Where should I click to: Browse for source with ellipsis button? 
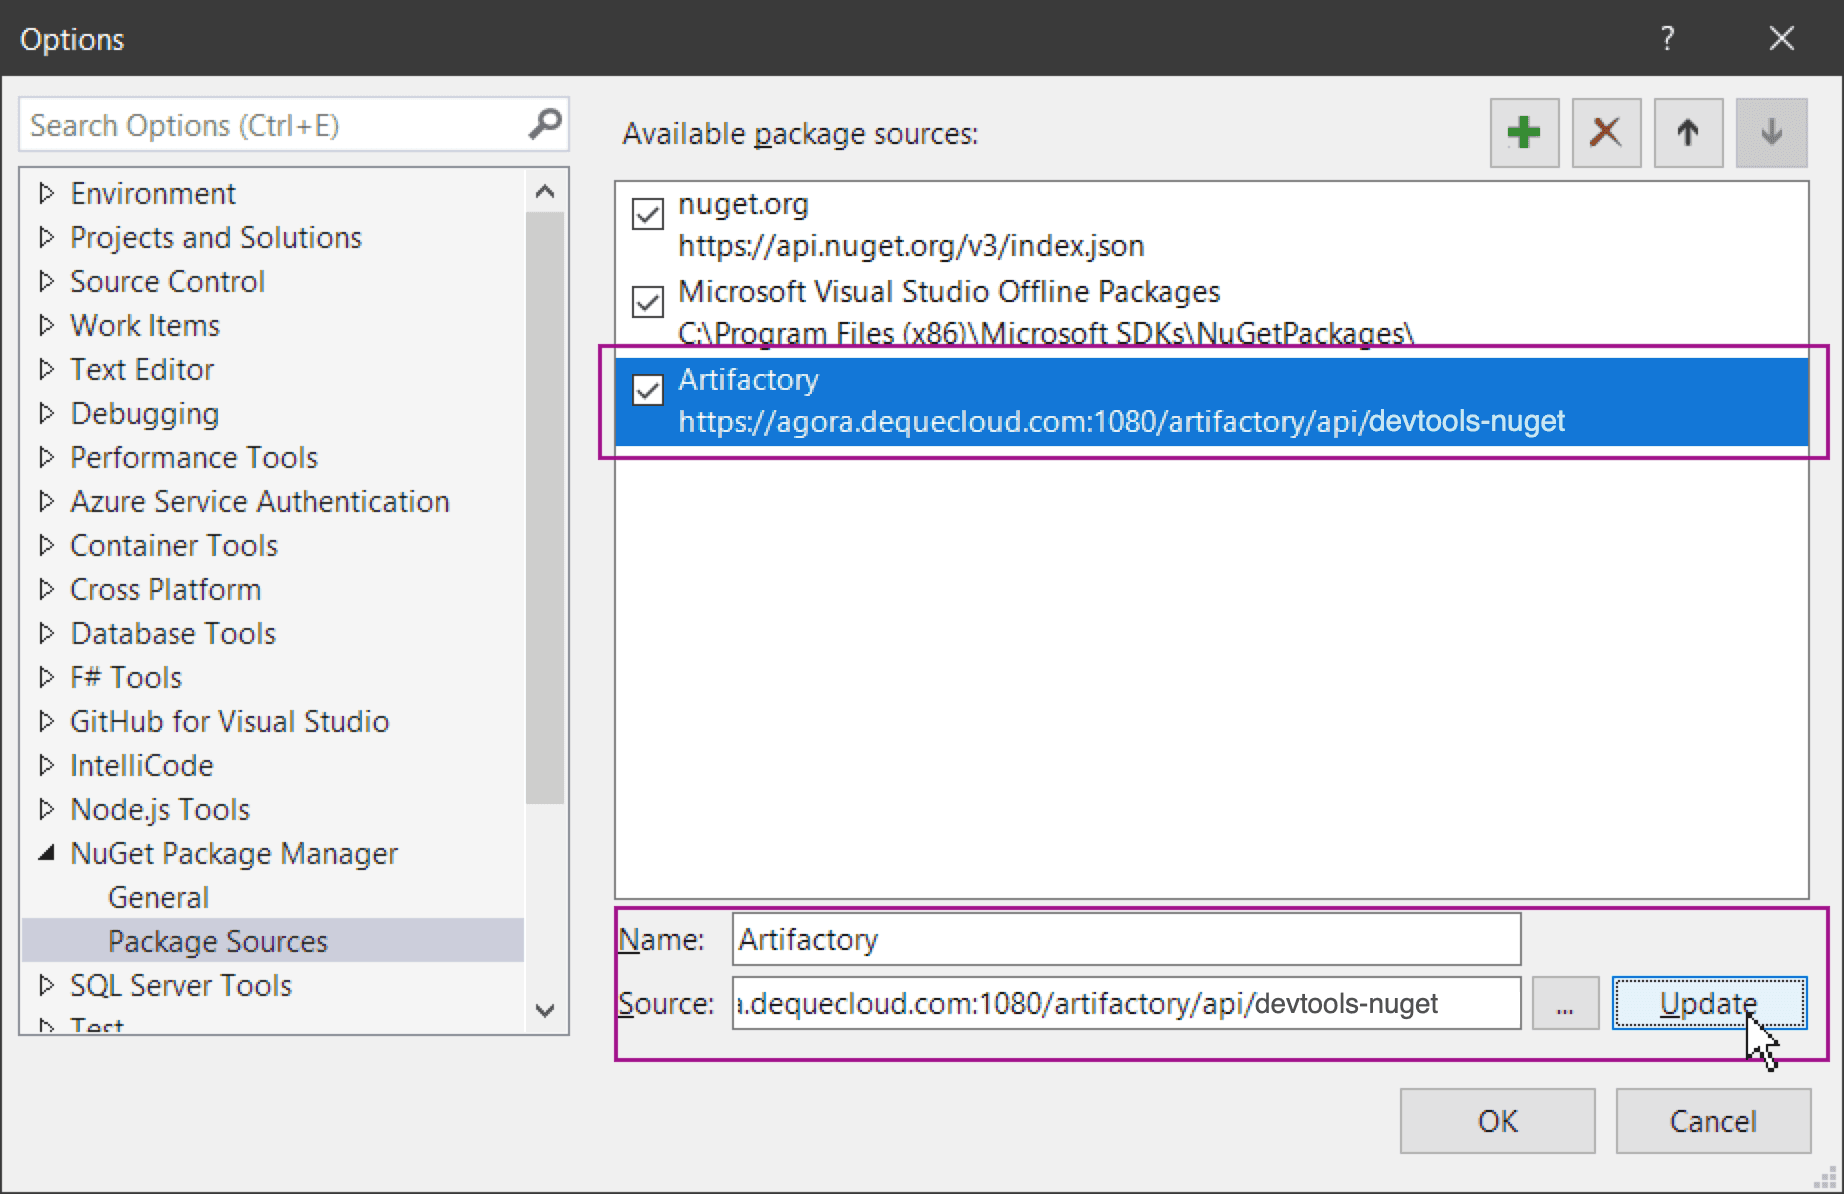tap(1564, 1004)
